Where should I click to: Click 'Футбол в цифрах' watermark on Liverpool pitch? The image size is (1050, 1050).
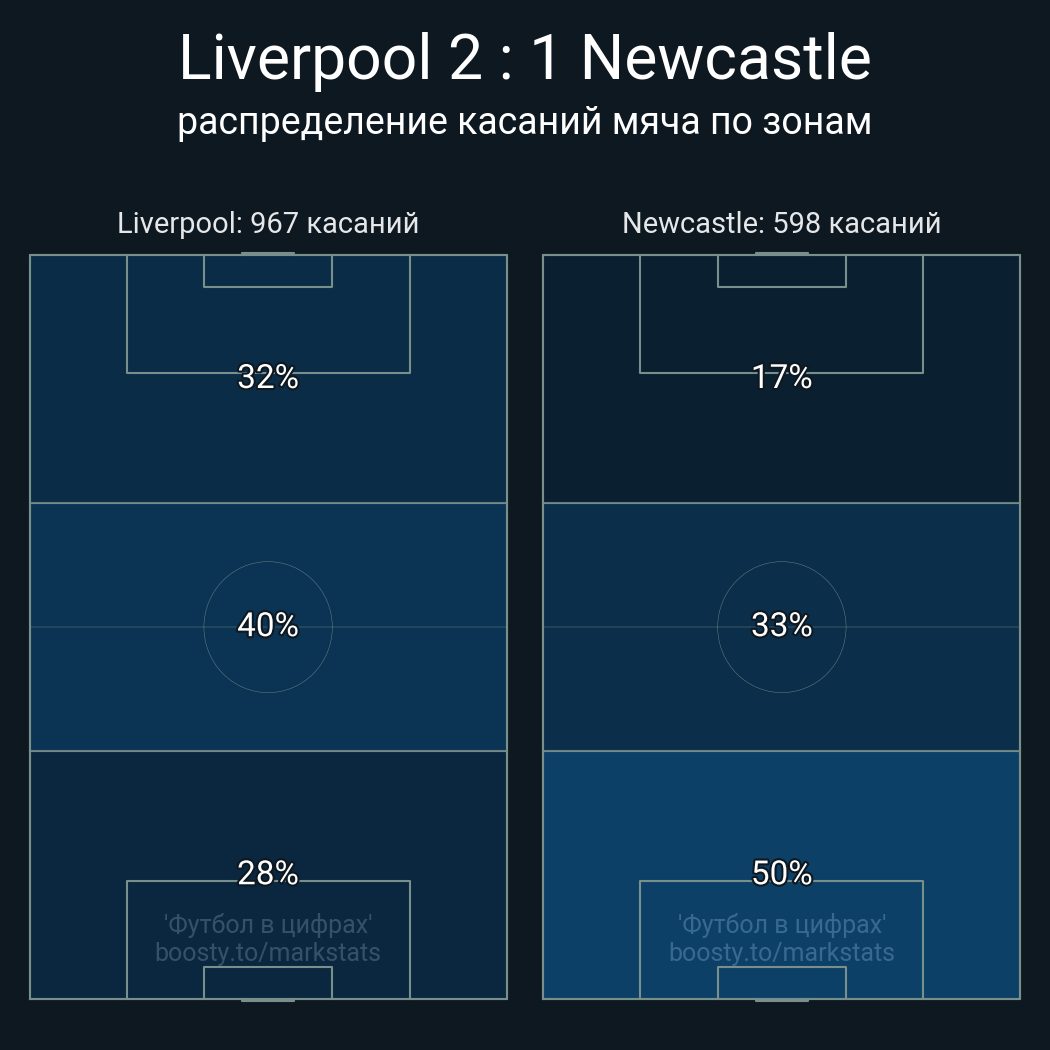click(x=268, y=924)
